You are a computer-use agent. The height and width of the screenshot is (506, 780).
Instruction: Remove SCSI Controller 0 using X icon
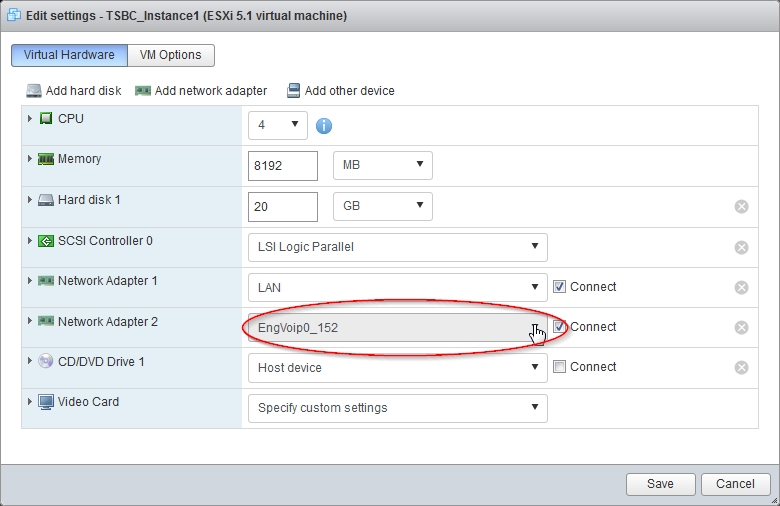pyautogui.click(x=741, y=247)
